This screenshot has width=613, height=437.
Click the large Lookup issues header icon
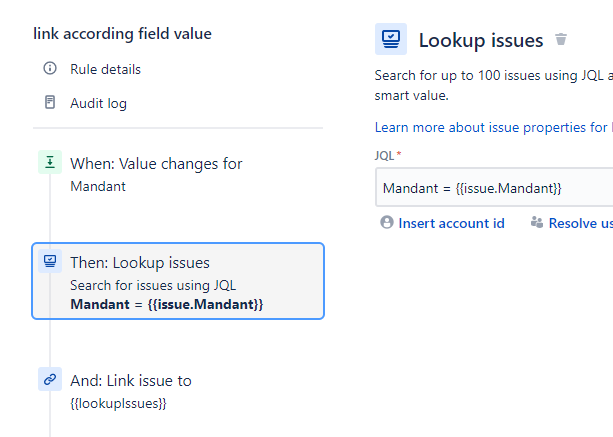click(x=391, y=40)
